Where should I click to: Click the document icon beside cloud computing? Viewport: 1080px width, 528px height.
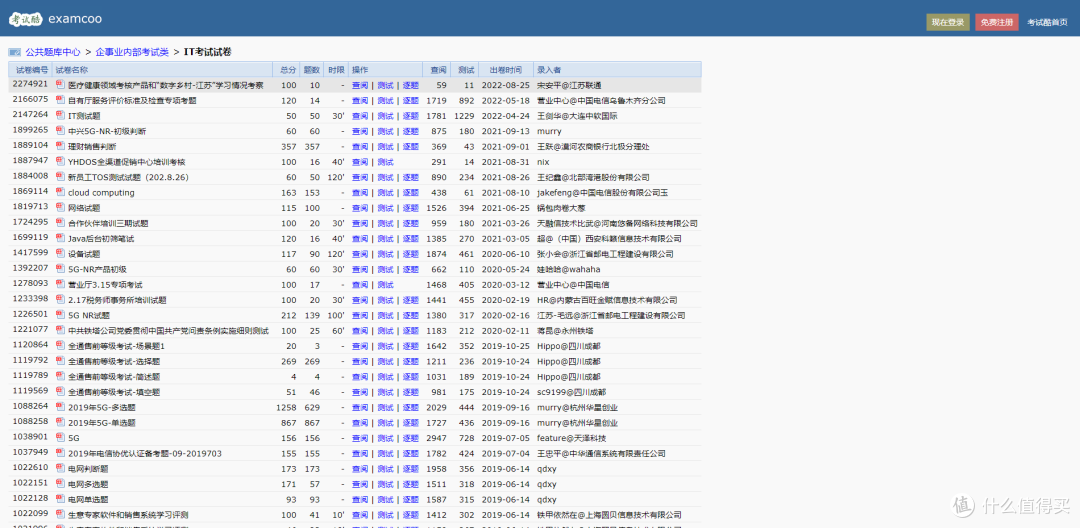coord(60,192)
